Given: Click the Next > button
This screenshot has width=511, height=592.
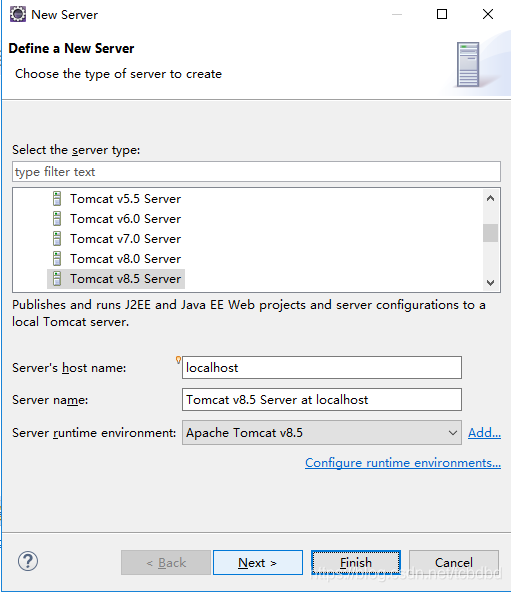Looking at the screenshot, I should click(258, 563).
